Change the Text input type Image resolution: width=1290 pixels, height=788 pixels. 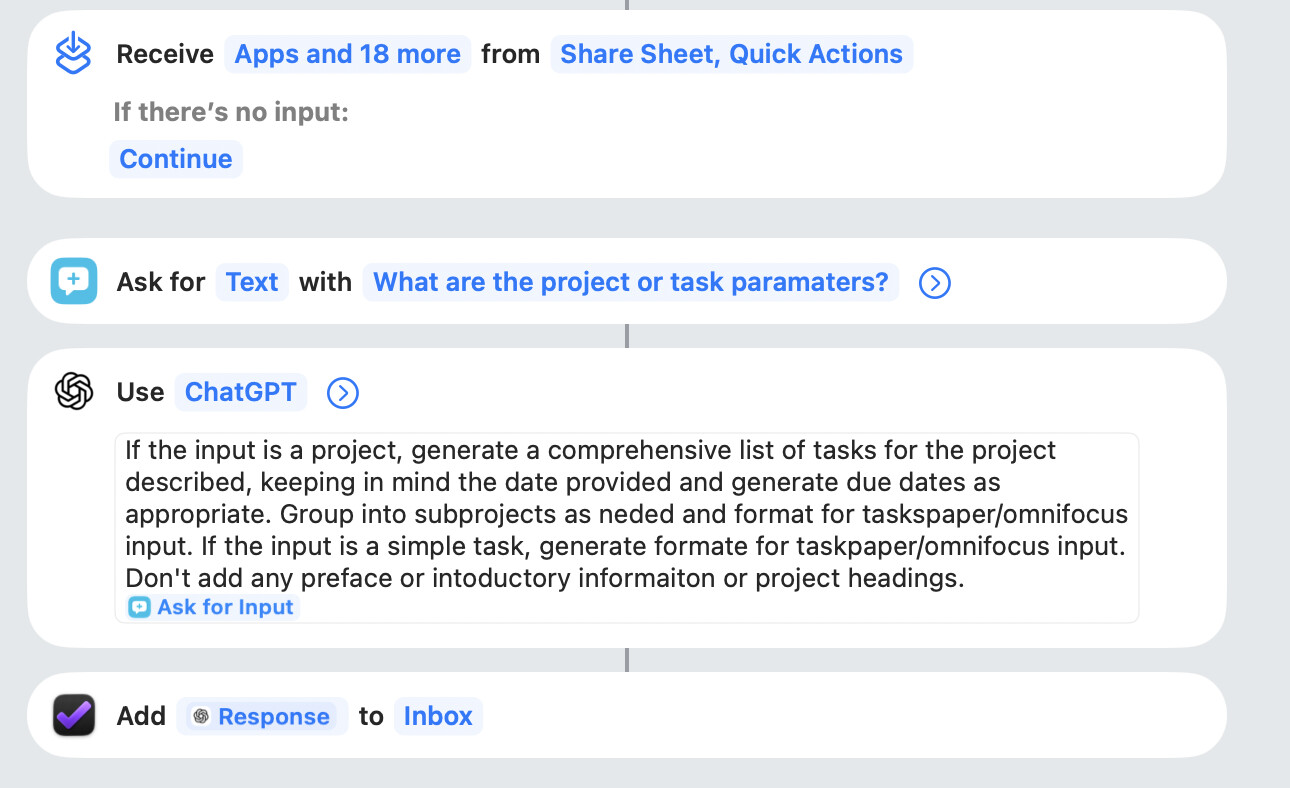pyautogui.click(x=252, y=282)
